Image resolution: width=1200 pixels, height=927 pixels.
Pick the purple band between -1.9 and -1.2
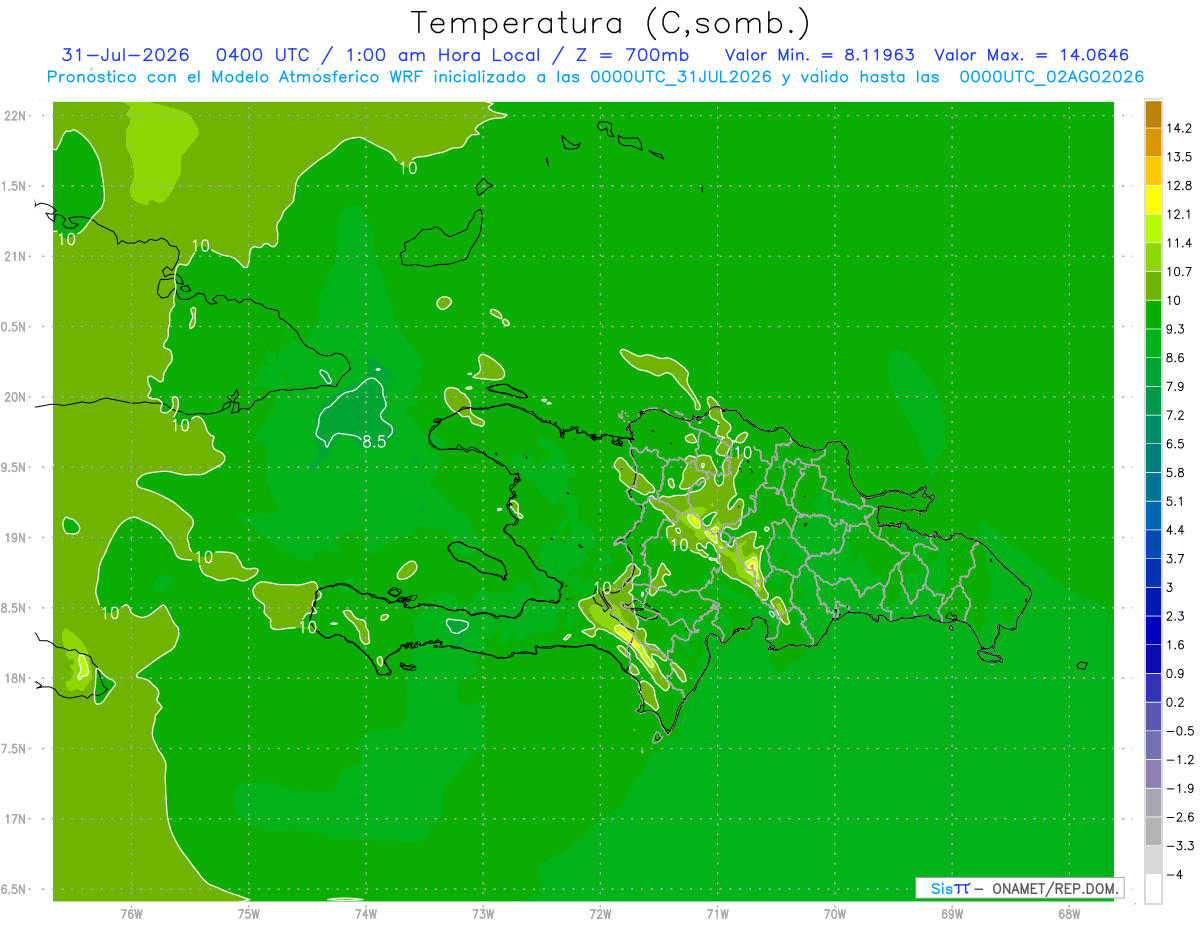coord(1153,774)
